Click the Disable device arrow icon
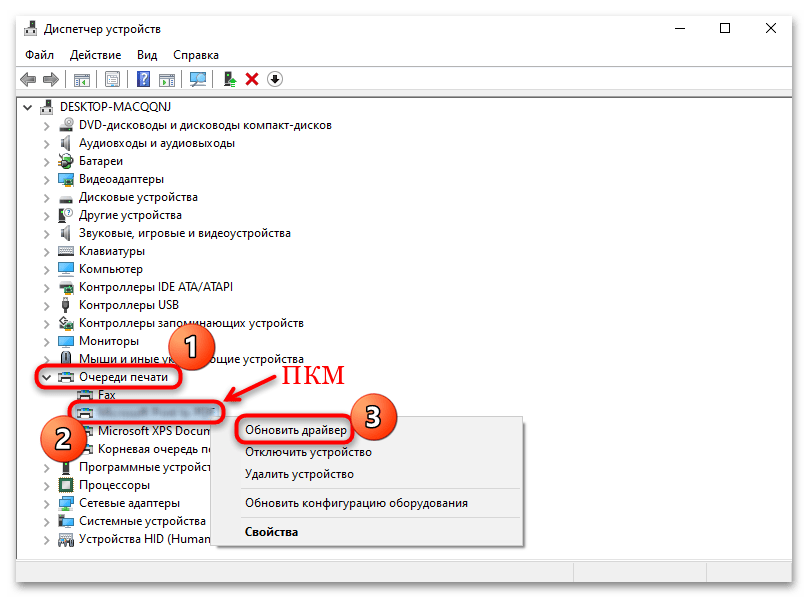Screen dimensions: 808x598 tap(274, 79)
